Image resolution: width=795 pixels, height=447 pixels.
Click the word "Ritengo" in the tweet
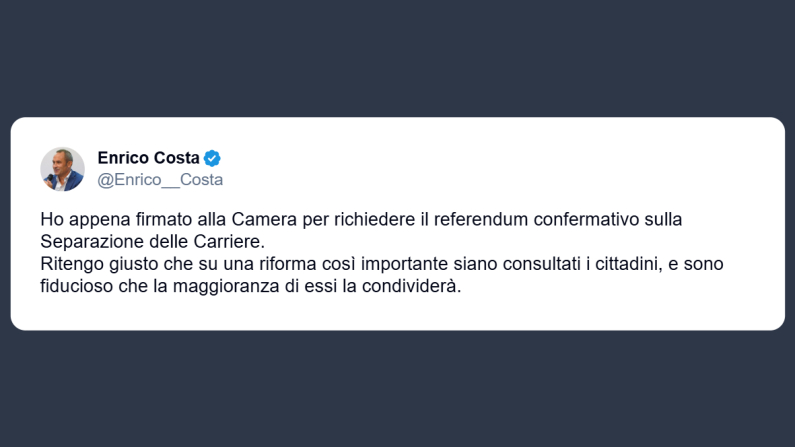[71, 264]
